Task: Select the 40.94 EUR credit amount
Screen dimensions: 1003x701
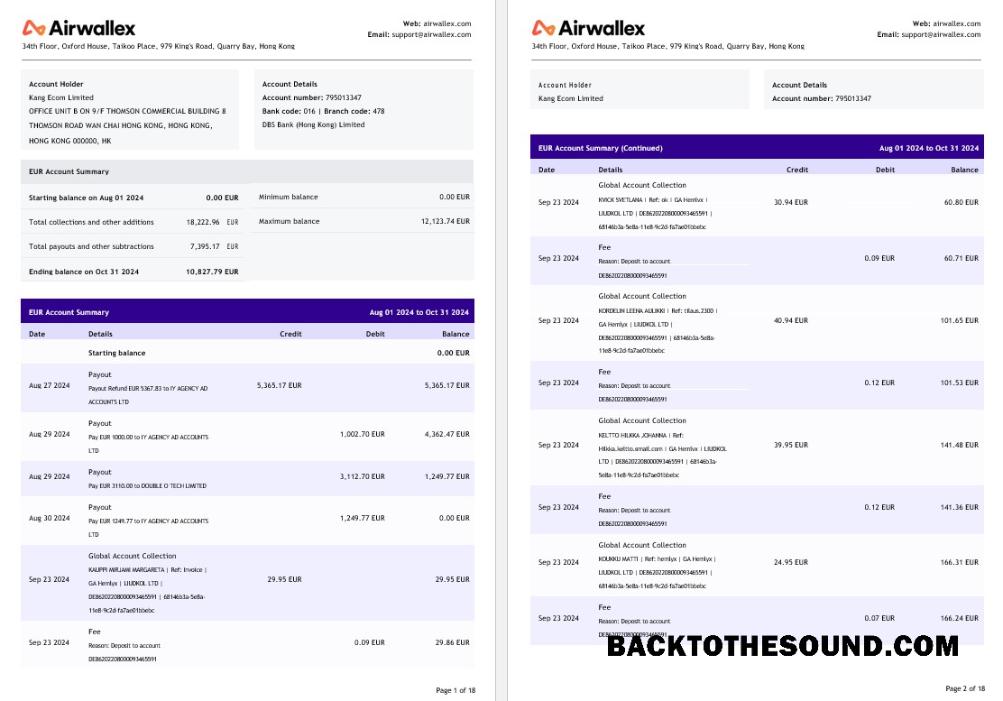Action: point(791,320)
